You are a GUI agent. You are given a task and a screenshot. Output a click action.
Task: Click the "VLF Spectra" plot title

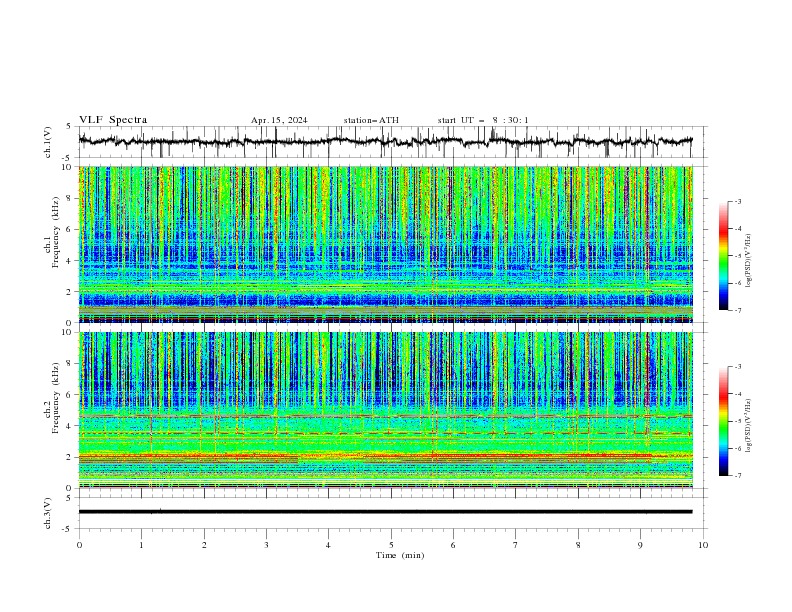(x=113, y=120)
